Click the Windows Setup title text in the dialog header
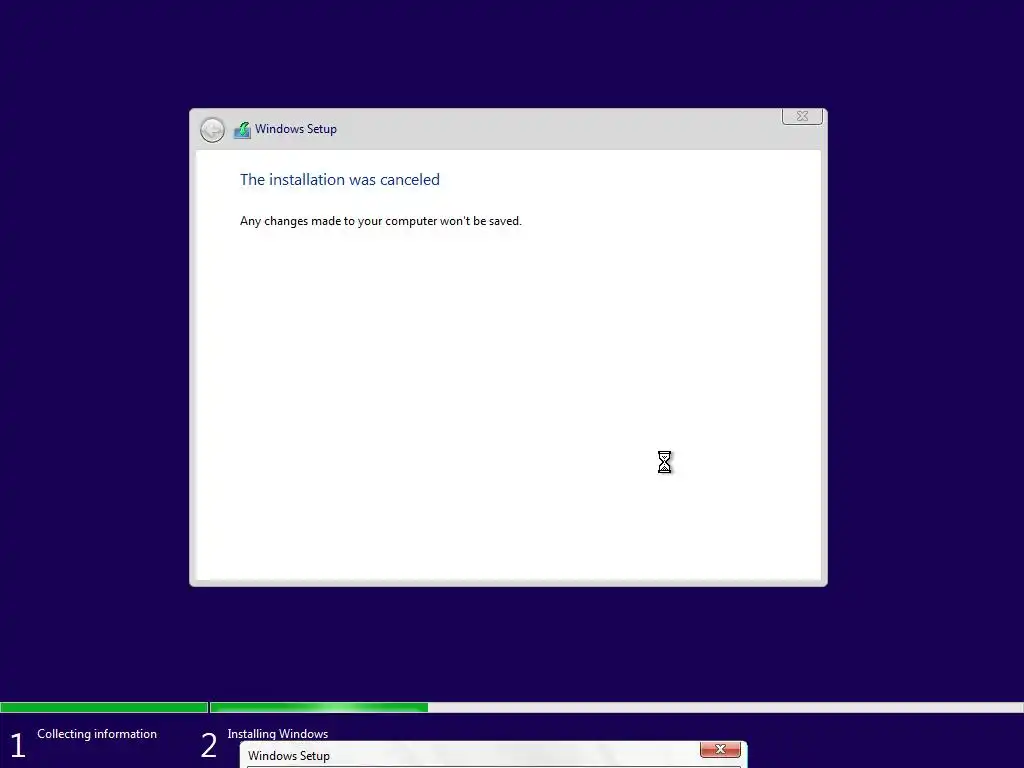Viewport: 1024px width, 768px height. 296,129
